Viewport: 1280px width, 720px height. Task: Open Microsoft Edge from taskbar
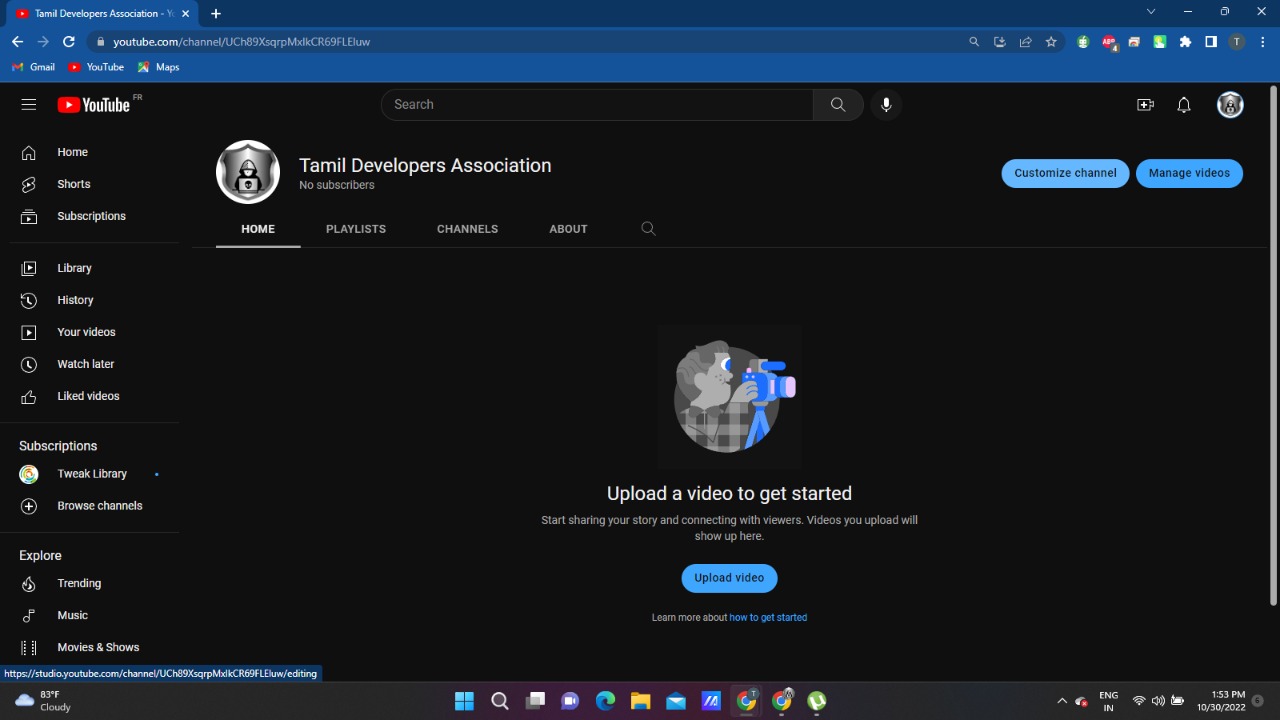(x=606, y=701)
